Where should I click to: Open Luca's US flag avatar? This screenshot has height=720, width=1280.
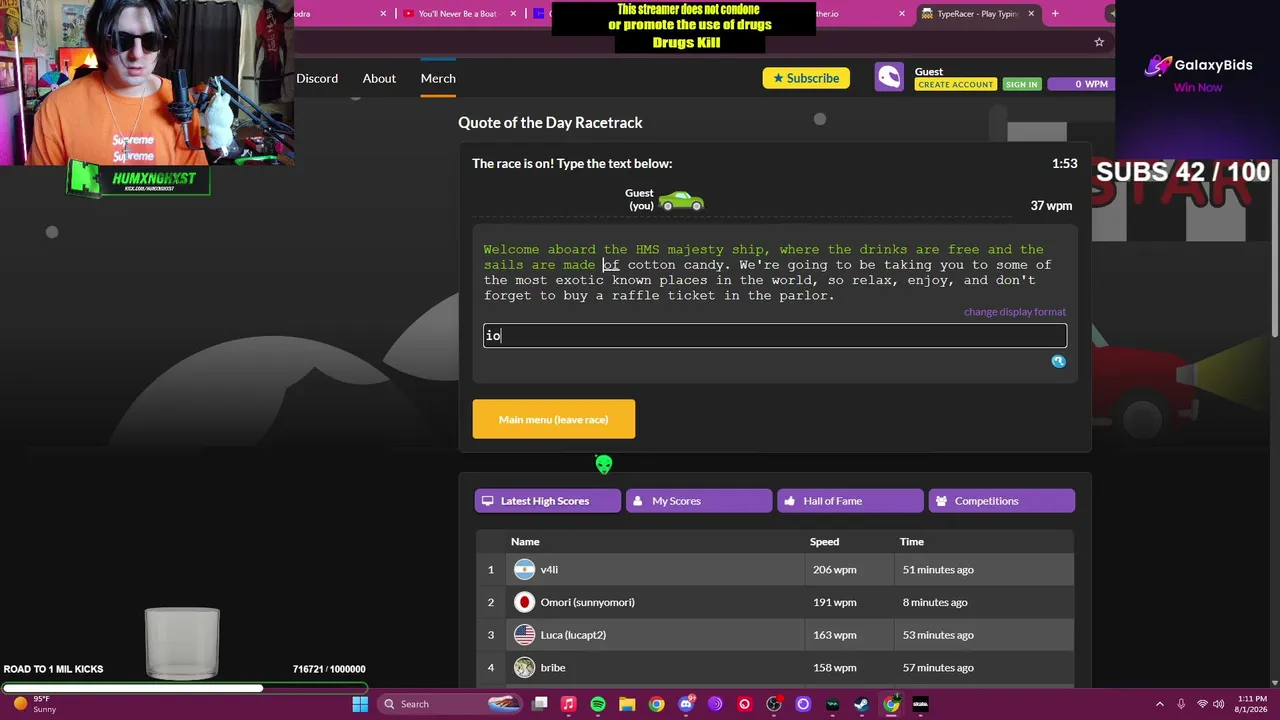coord(525,635)
